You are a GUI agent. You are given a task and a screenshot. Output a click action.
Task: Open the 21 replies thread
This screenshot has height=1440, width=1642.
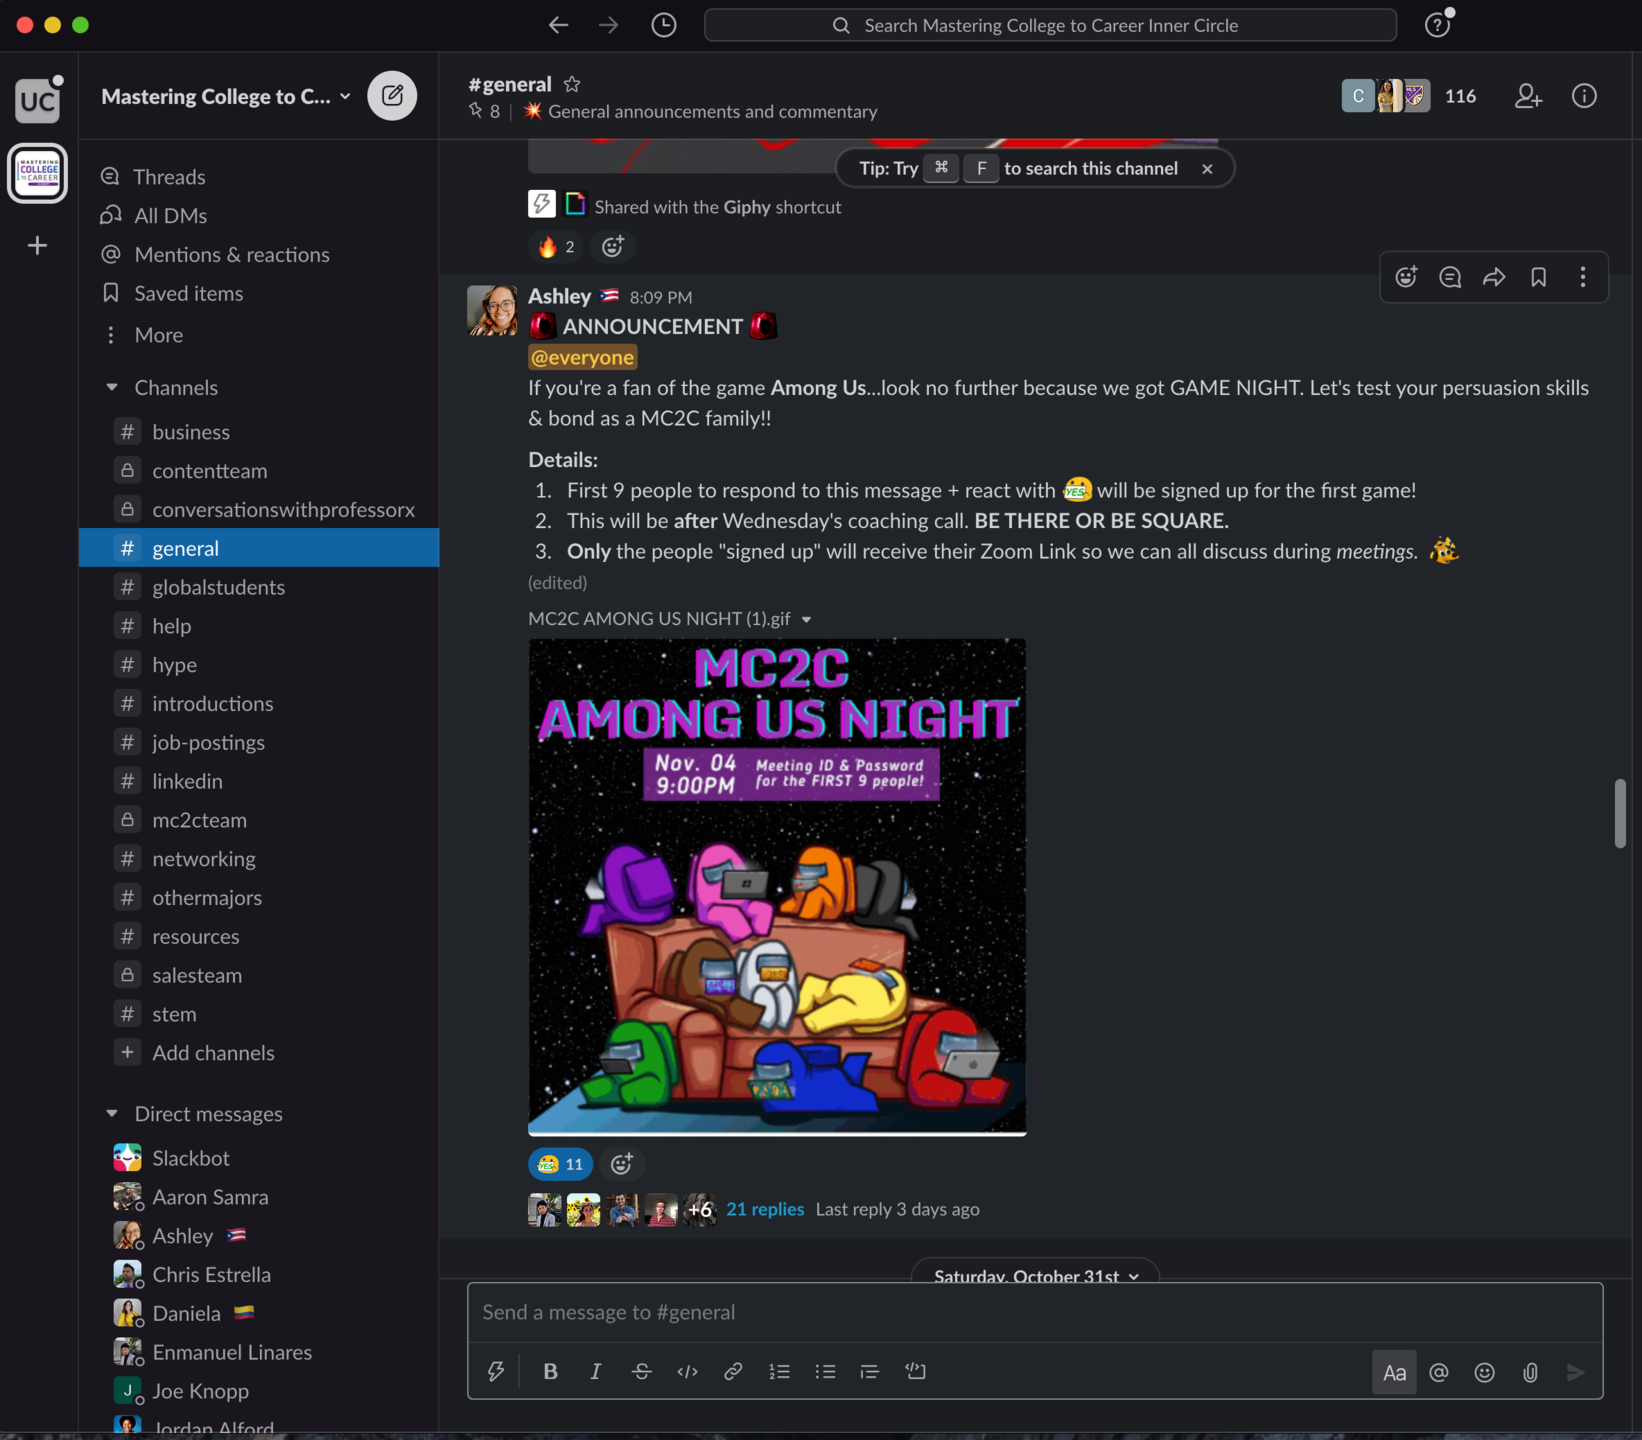[765, 1209]
